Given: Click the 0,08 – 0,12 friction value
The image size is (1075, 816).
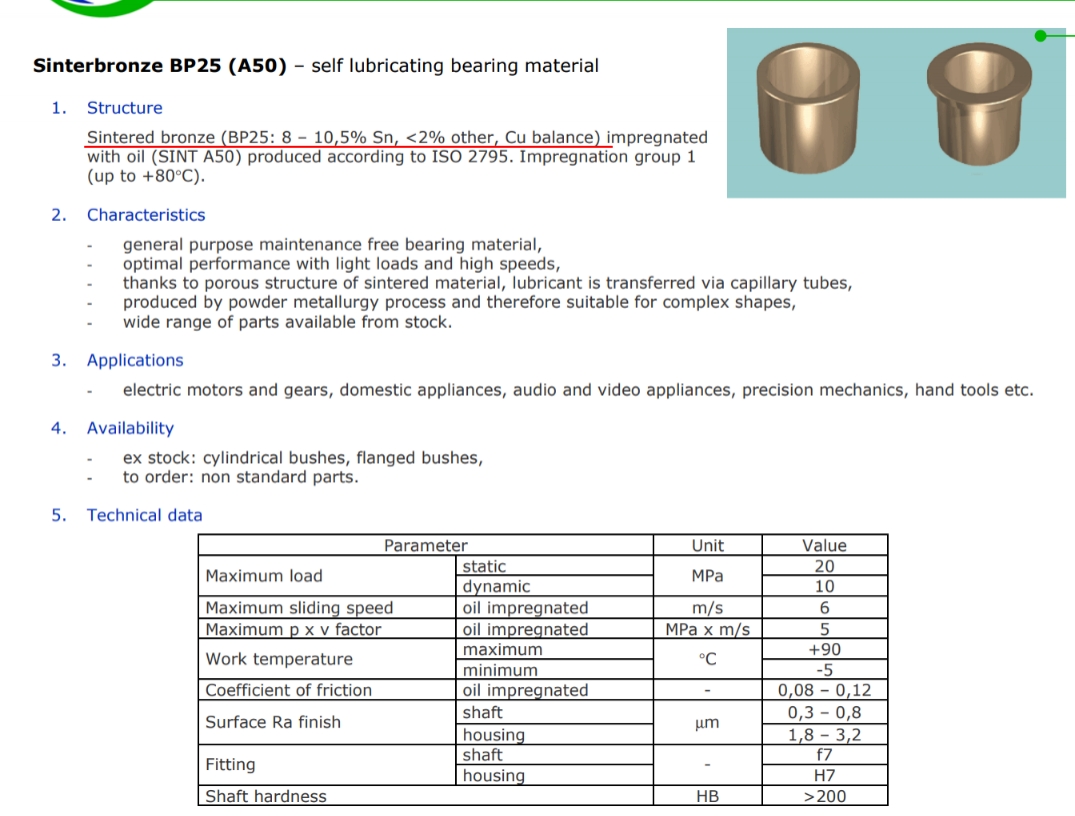Looking at the screenshot, I should click(x=825, y=690).
